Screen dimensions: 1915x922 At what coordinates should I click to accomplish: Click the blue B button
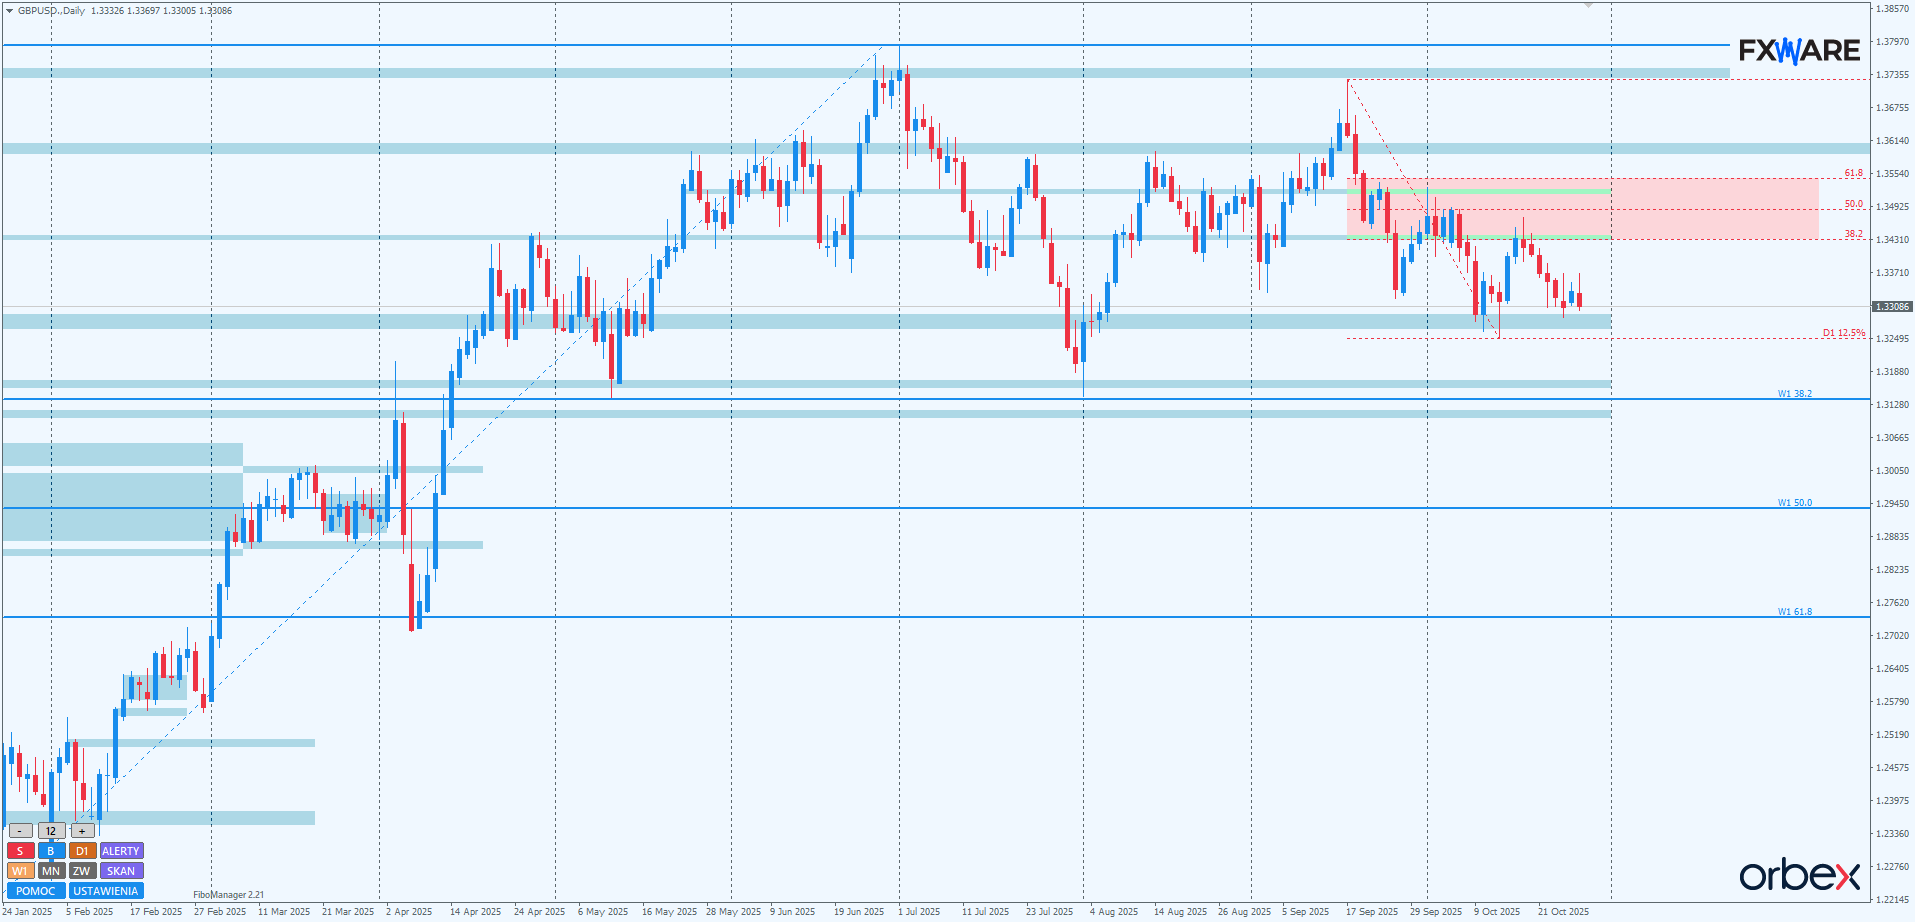[51, 851]
